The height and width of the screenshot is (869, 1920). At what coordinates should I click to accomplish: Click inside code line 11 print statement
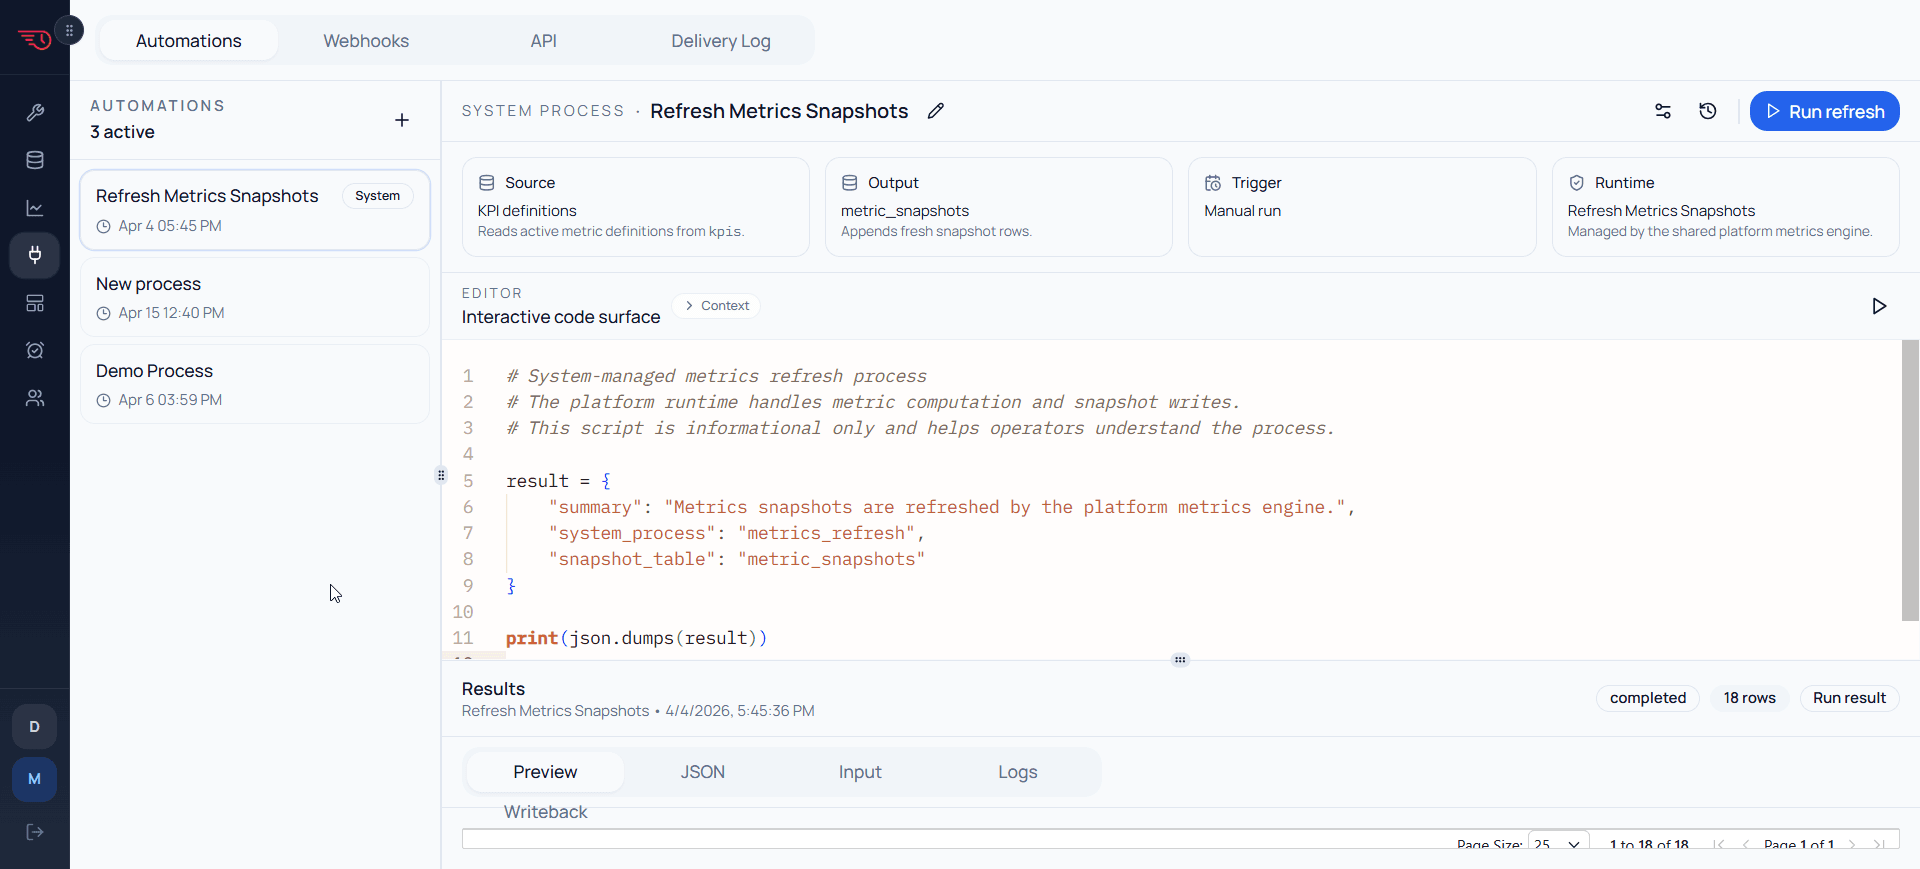636,638
